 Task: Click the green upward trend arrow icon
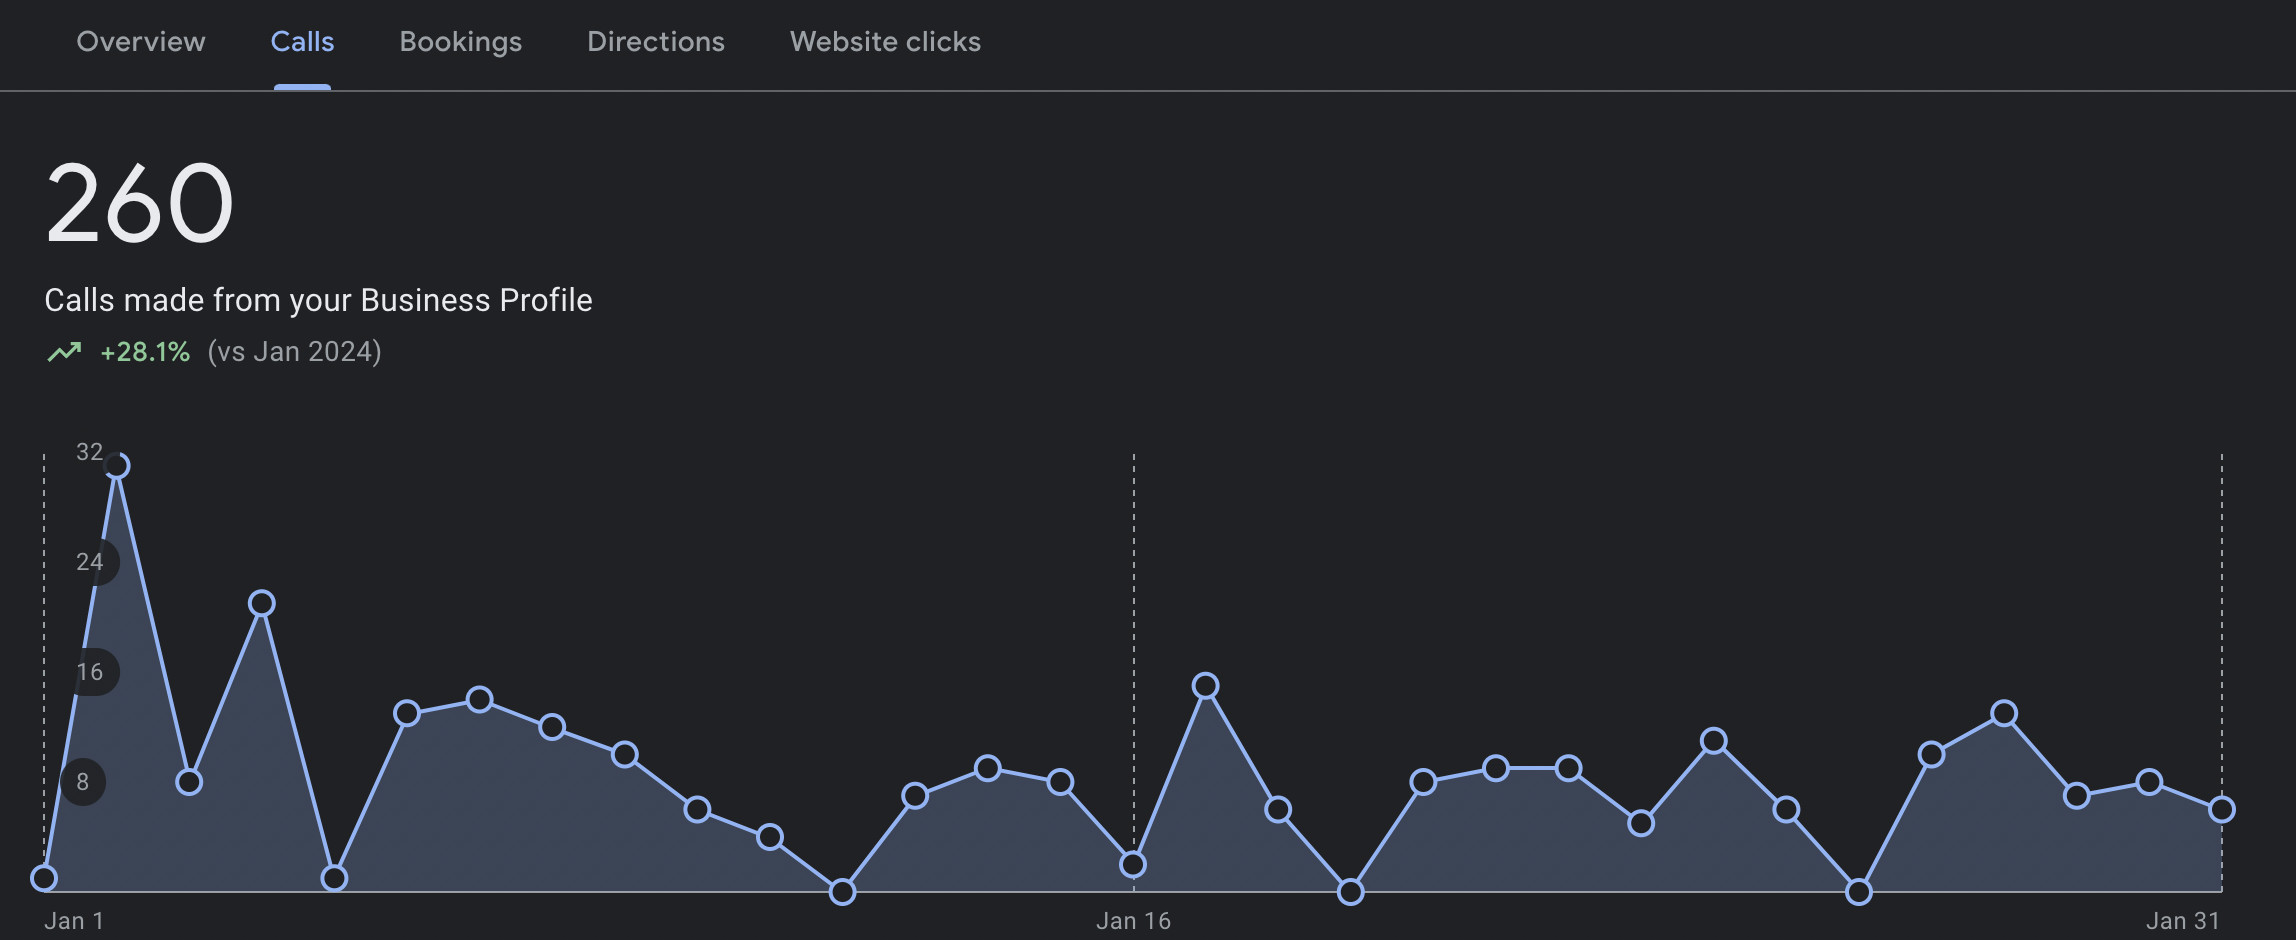(x=64, y=352)
